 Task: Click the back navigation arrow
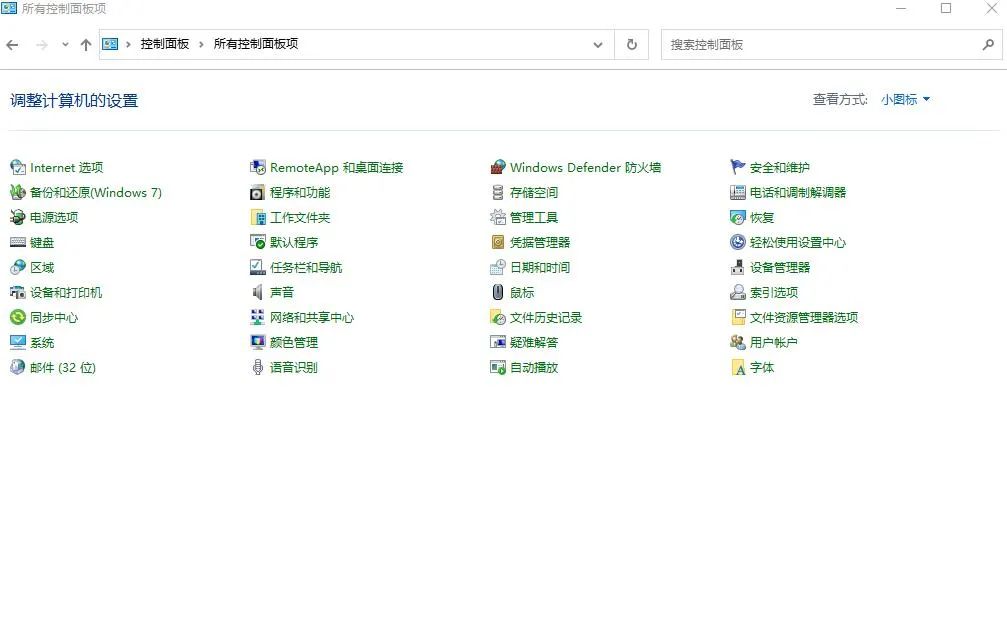(13, 45)
